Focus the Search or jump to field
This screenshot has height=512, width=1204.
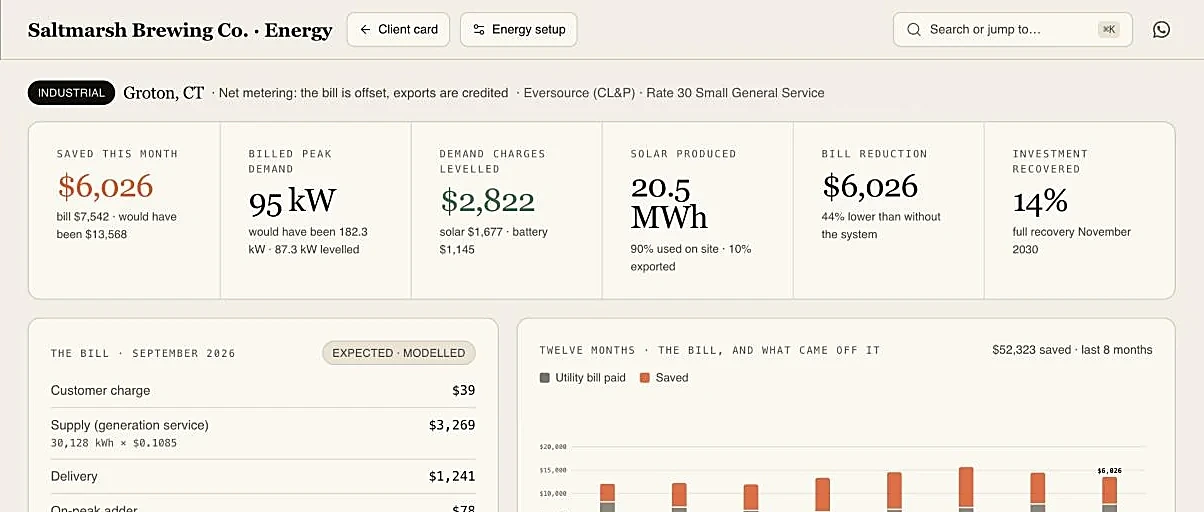(x=1012, y=30)
